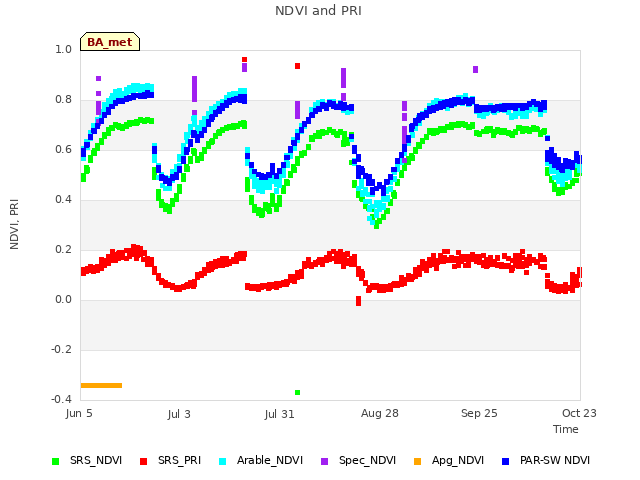Click the red SRS_PRI legend swatch
Image resolution: width=640 pixels, height=480 pixels.
coord(143,461)
